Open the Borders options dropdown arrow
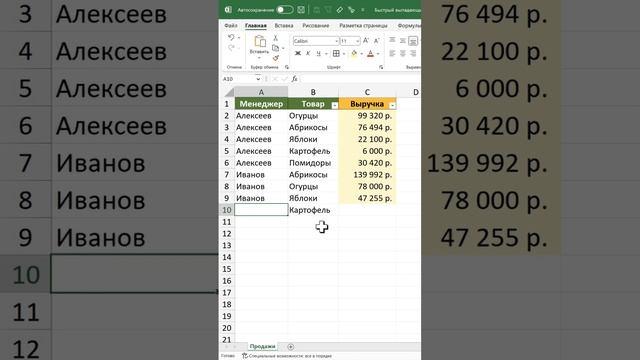Viewport: 640px width, 360px height. coord(344,54)
